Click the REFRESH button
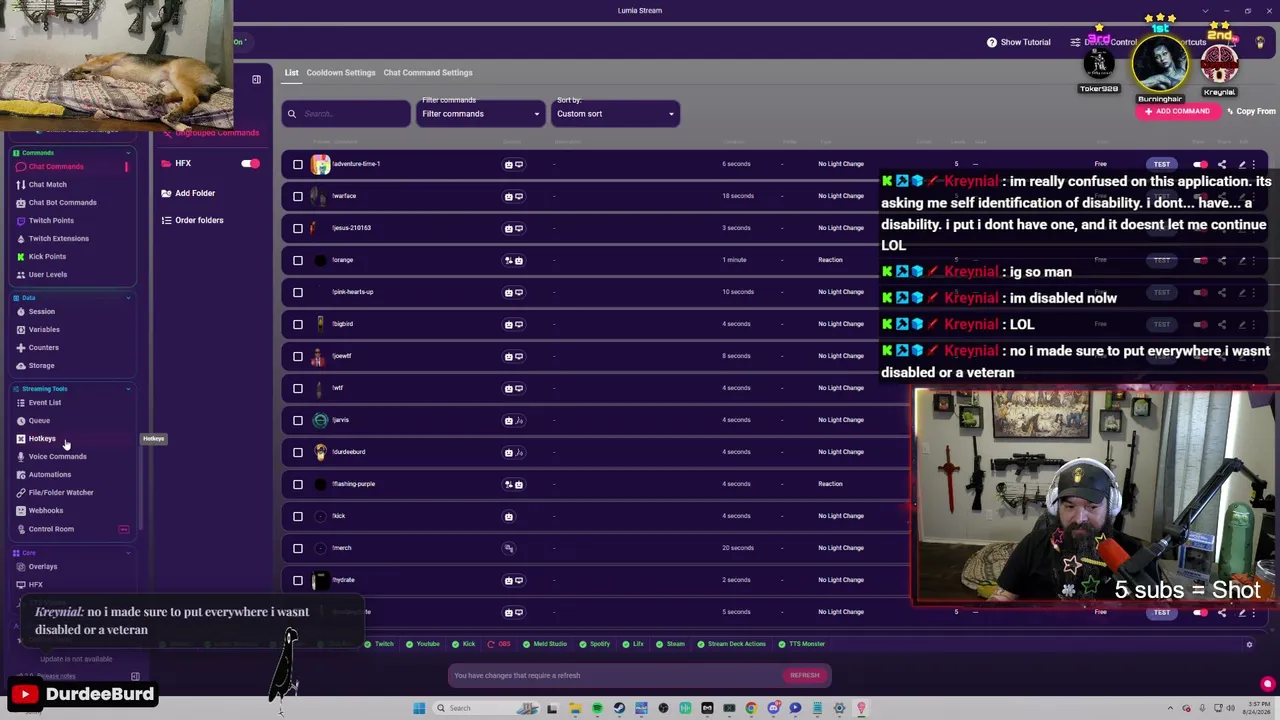Screen dimensions: 1280x720 (x=805, y=676)
